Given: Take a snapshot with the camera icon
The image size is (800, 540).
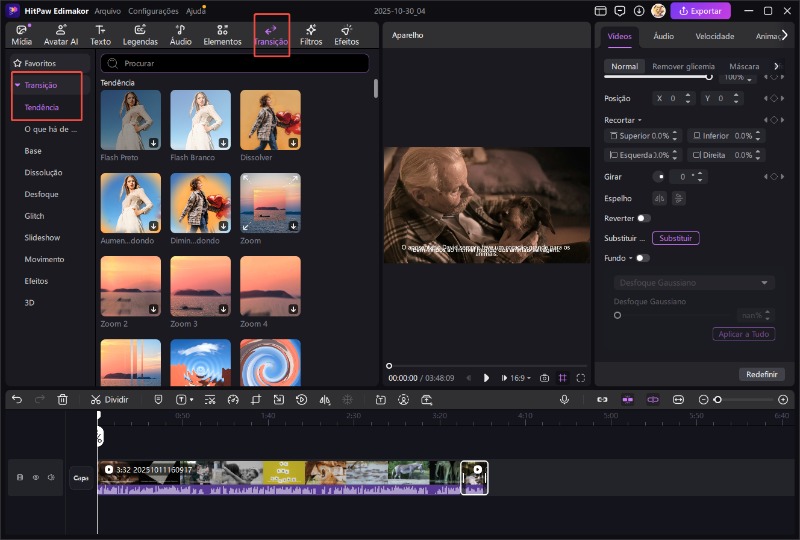Looking at the screenshot, I should tap(544, 378).
